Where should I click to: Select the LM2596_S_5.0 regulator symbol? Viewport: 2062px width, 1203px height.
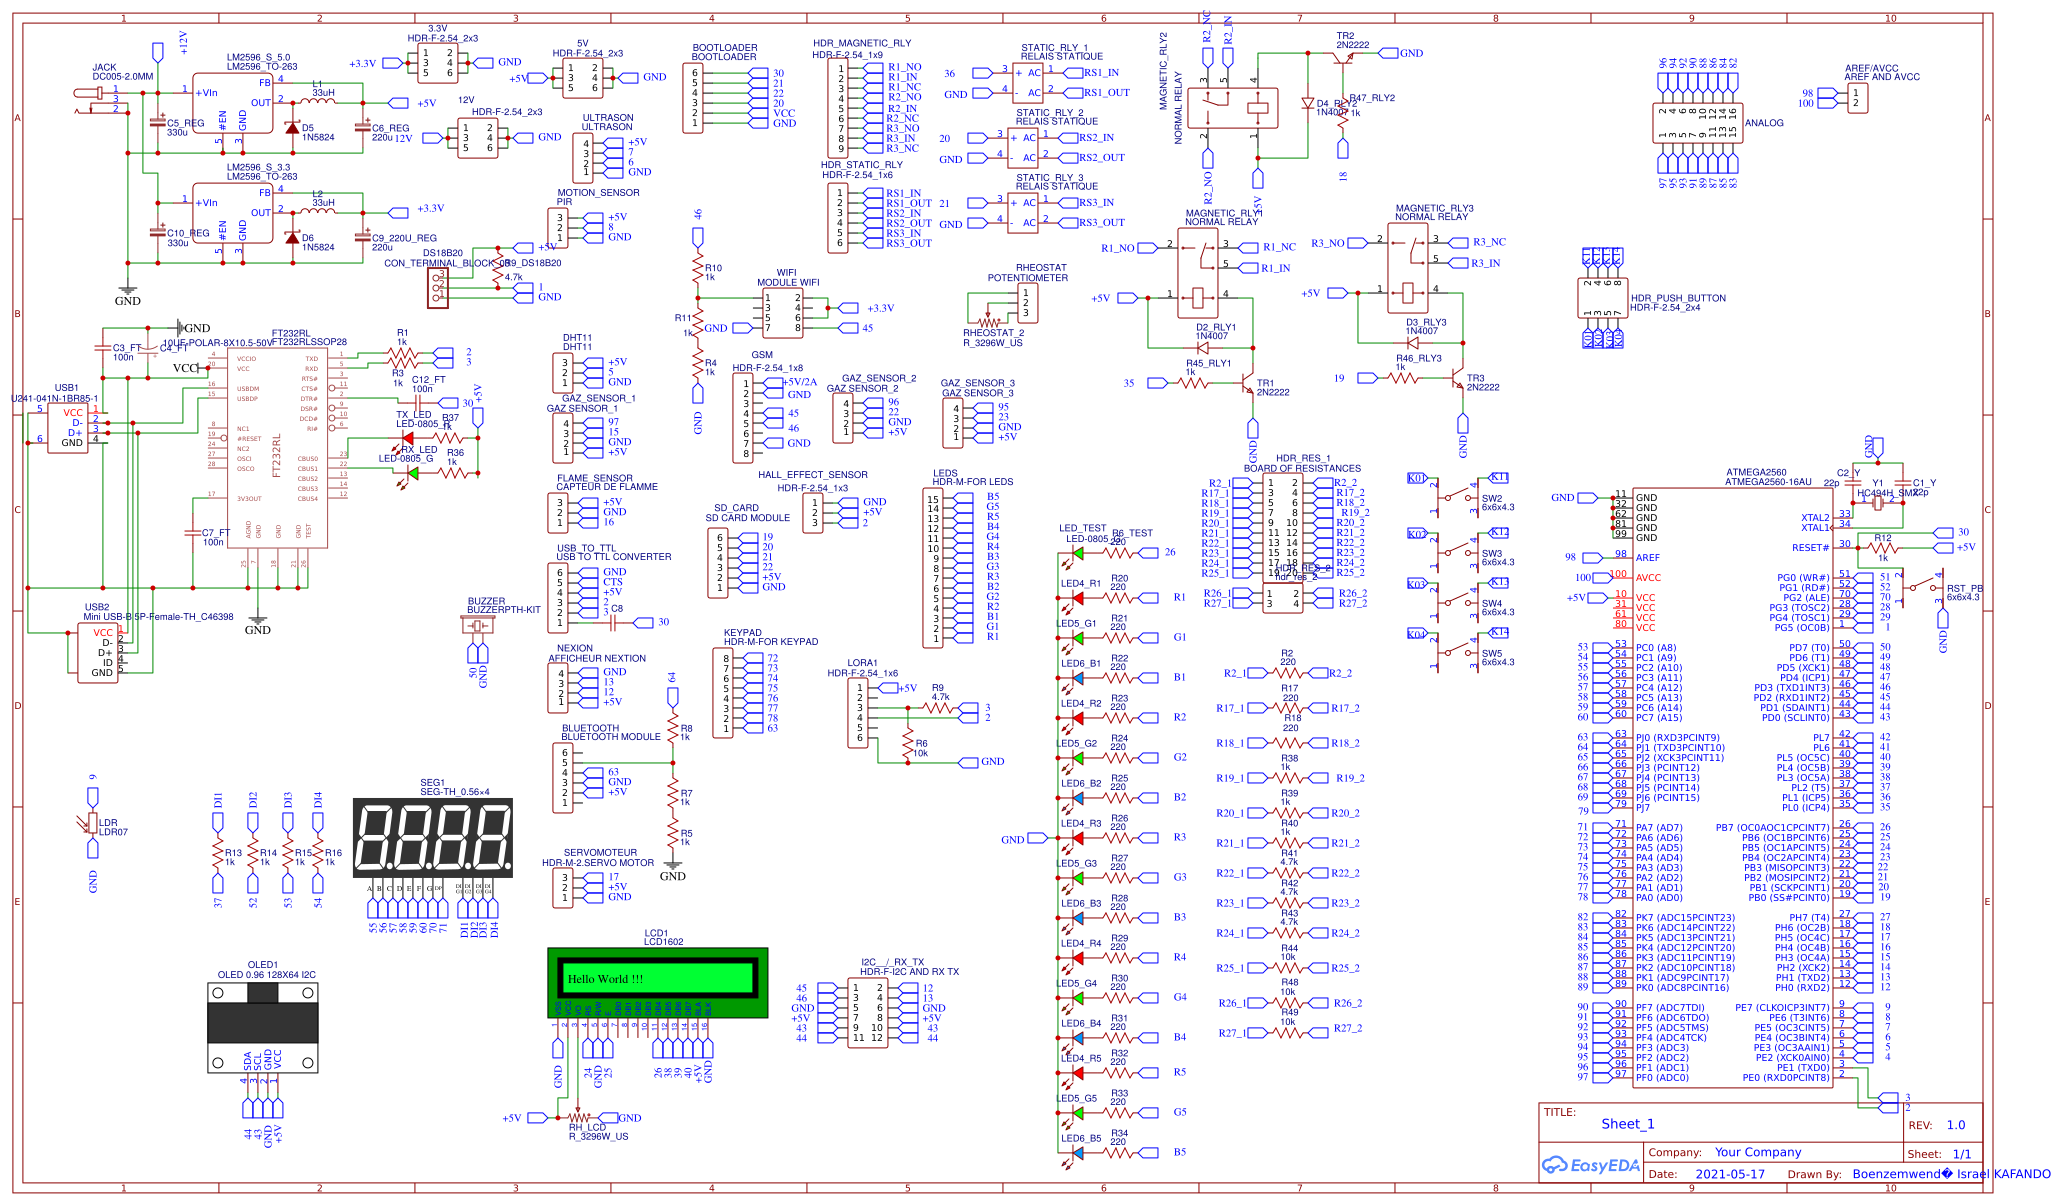tap(231, 105)
